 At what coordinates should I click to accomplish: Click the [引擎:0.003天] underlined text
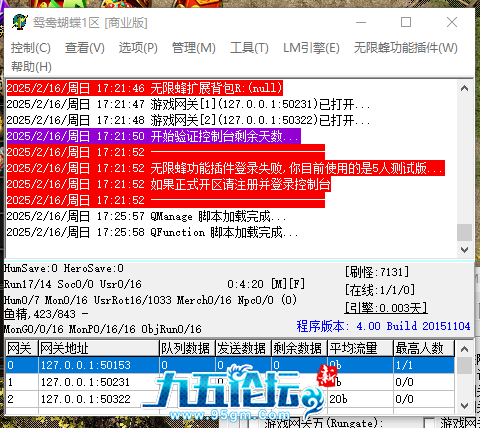[x=386, y=308]
